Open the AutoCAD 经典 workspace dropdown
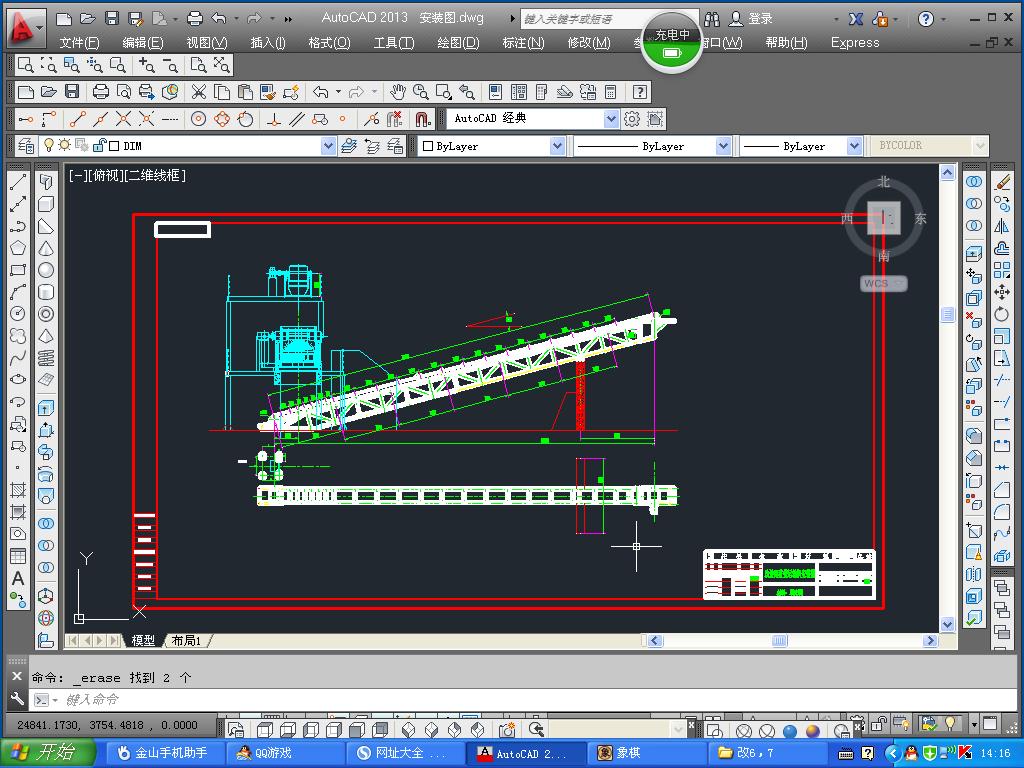The height and width of the screenshot is (768, 1024). tap(611, 119)
